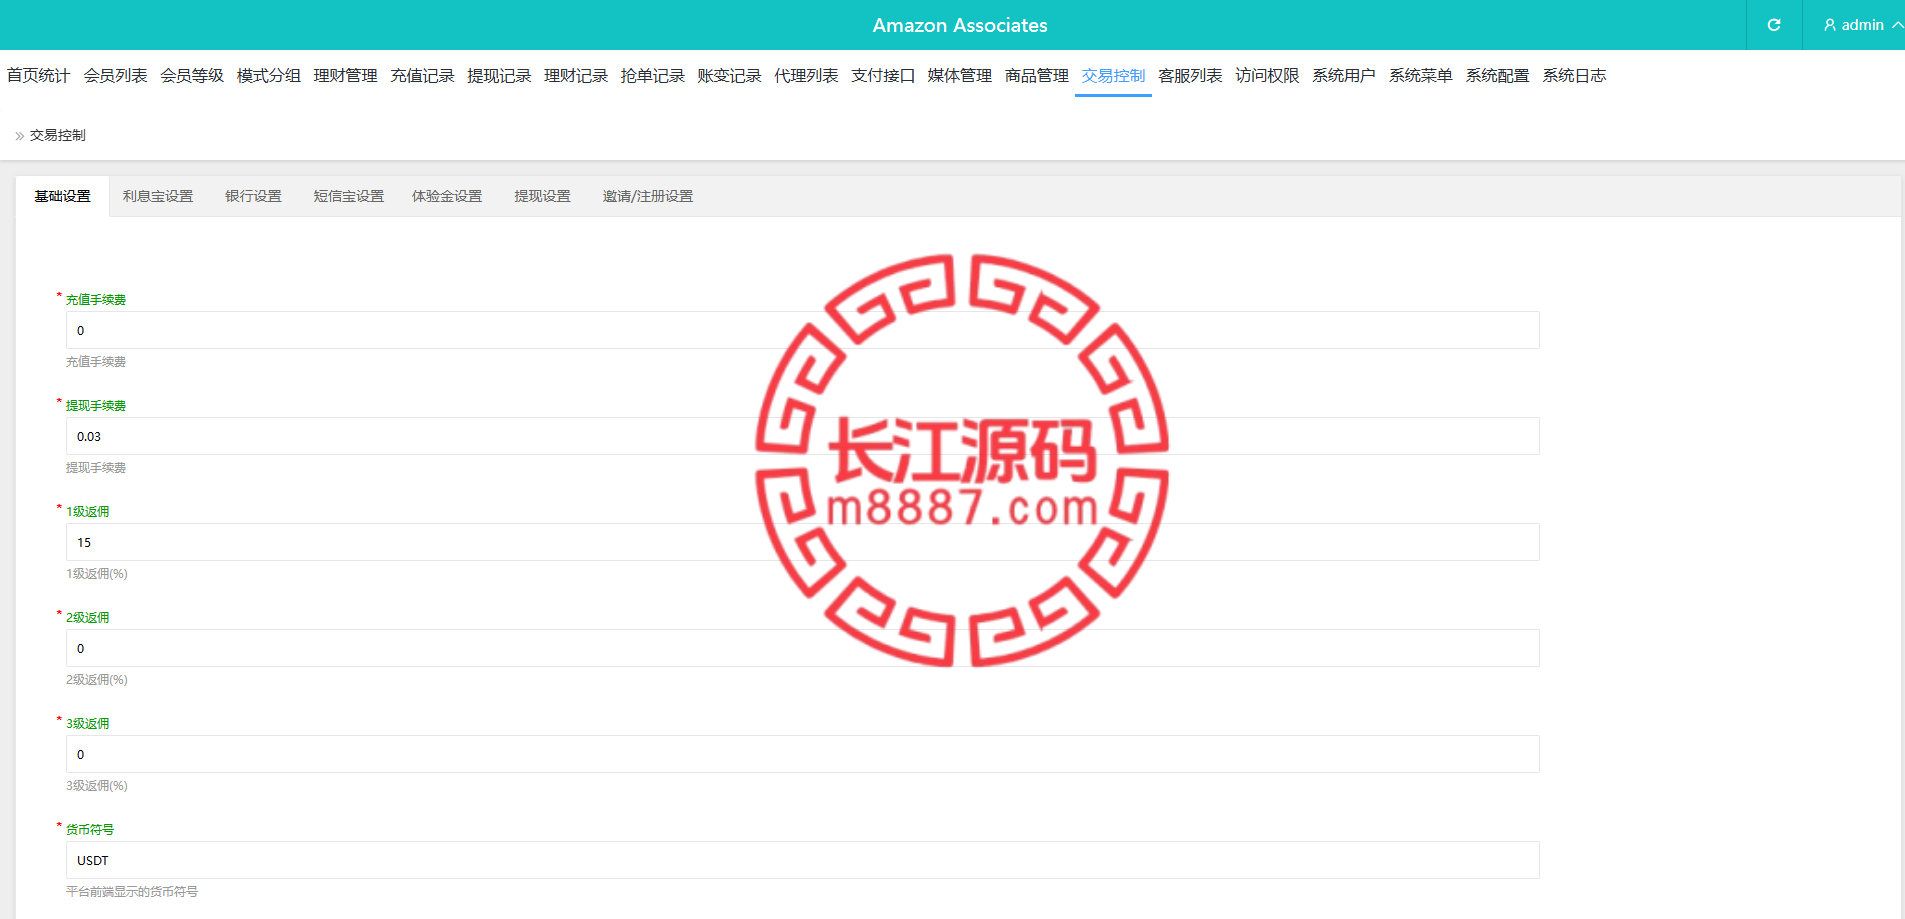Select 支付接口 in navigation
Screen dimensions: 1905x919
click(x=883, y=76)
